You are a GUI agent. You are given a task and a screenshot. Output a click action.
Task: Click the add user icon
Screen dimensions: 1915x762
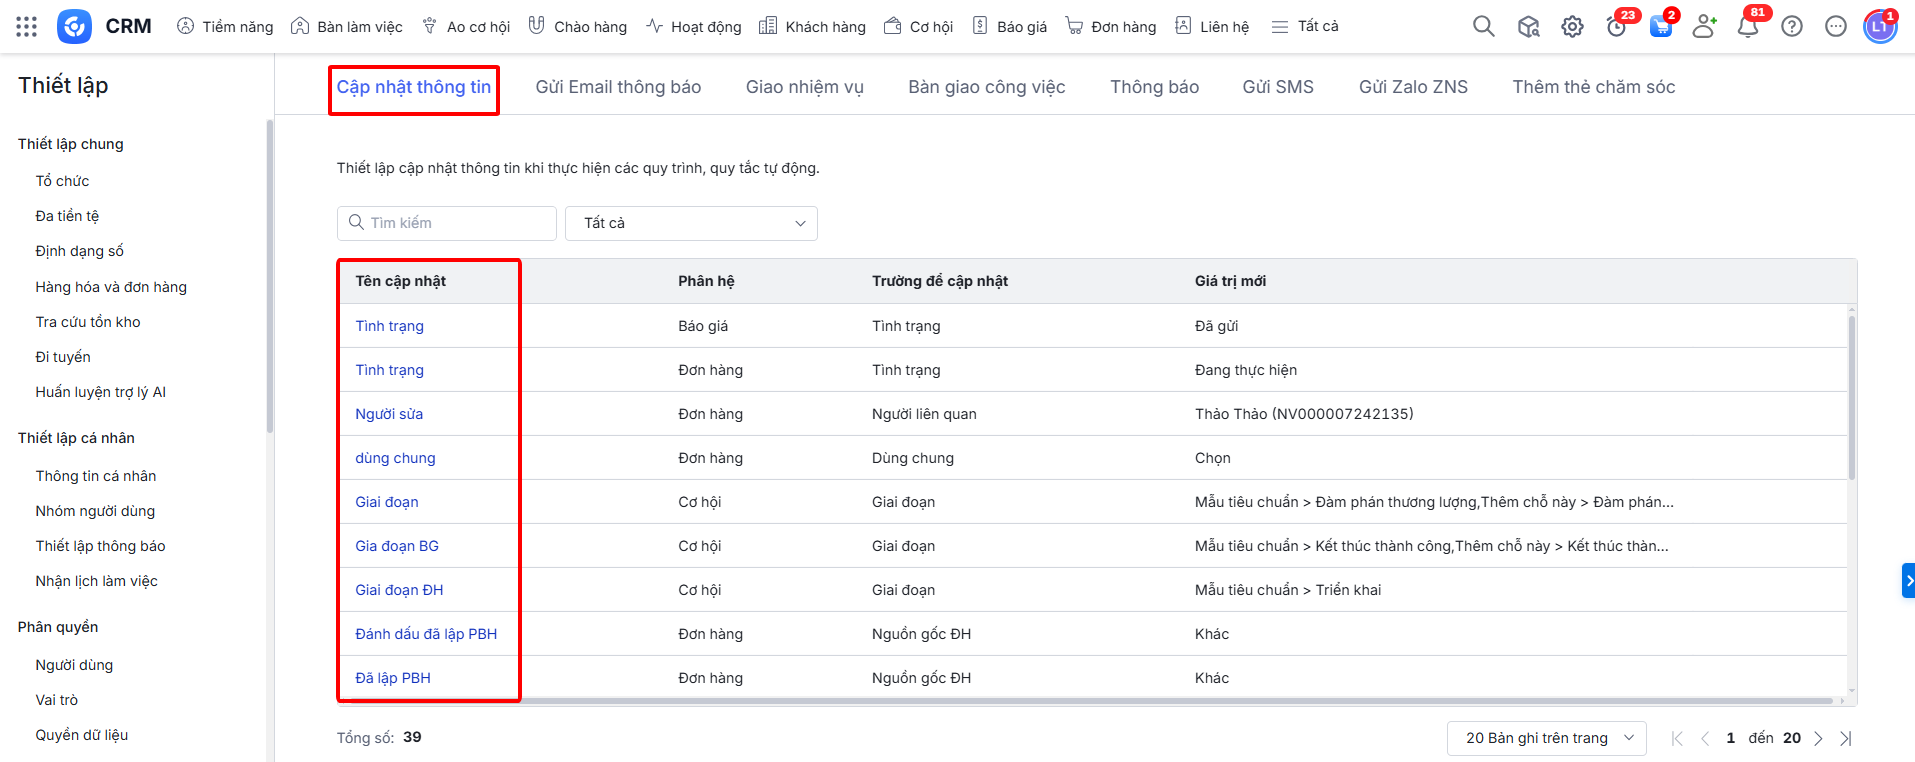coord(1703,27)
